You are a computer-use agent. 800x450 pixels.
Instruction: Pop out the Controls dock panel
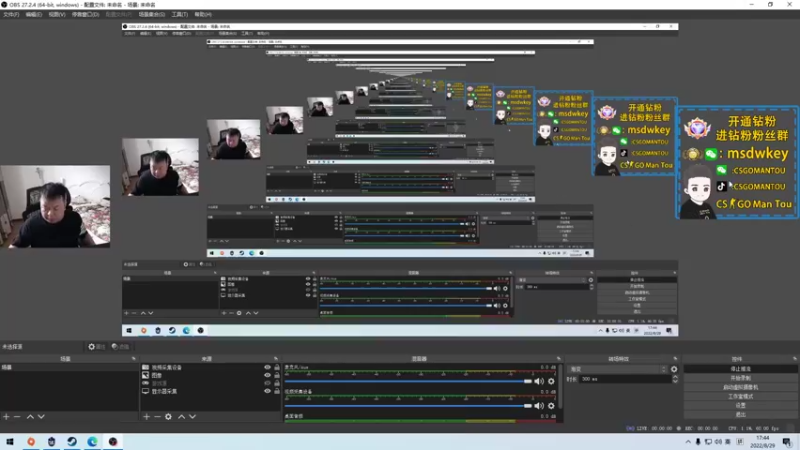pos(794,359)
